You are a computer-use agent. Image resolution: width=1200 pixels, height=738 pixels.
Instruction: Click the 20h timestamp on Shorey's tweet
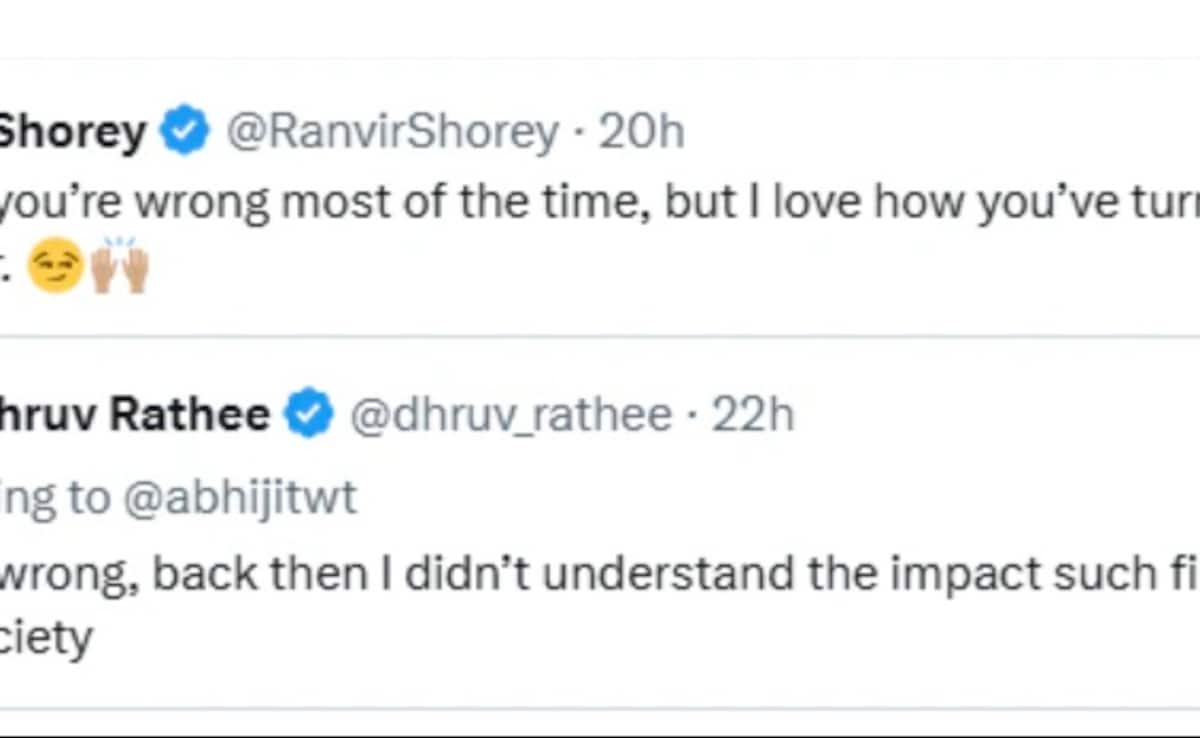(x=640, y=133)
